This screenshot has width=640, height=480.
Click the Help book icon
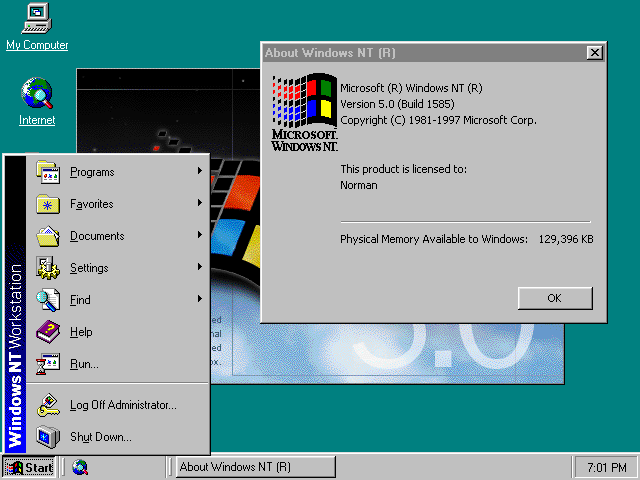click(49, 332)
